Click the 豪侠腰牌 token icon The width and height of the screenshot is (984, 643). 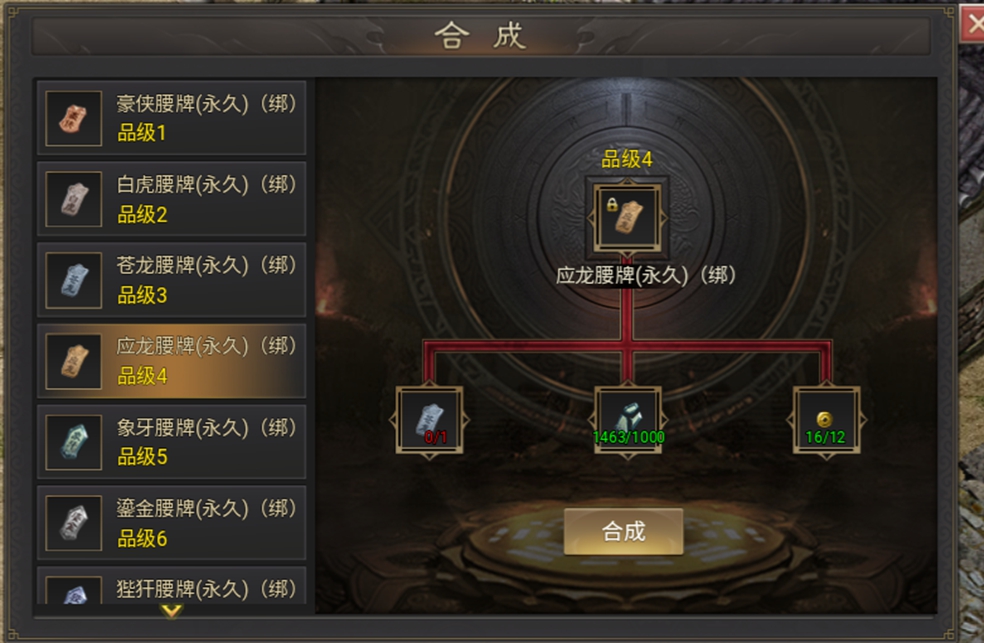click(73, 119)
